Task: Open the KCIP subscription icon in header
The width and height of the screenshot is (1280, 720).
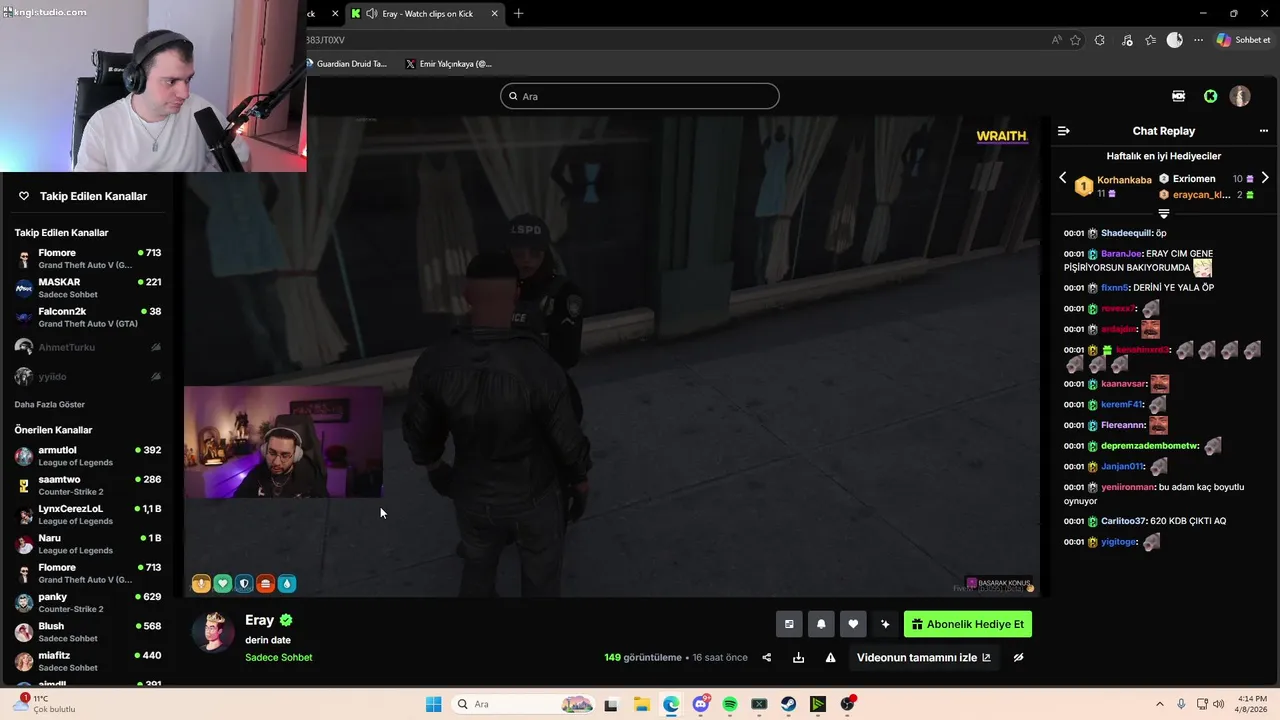Action: tap(1178, 96)
